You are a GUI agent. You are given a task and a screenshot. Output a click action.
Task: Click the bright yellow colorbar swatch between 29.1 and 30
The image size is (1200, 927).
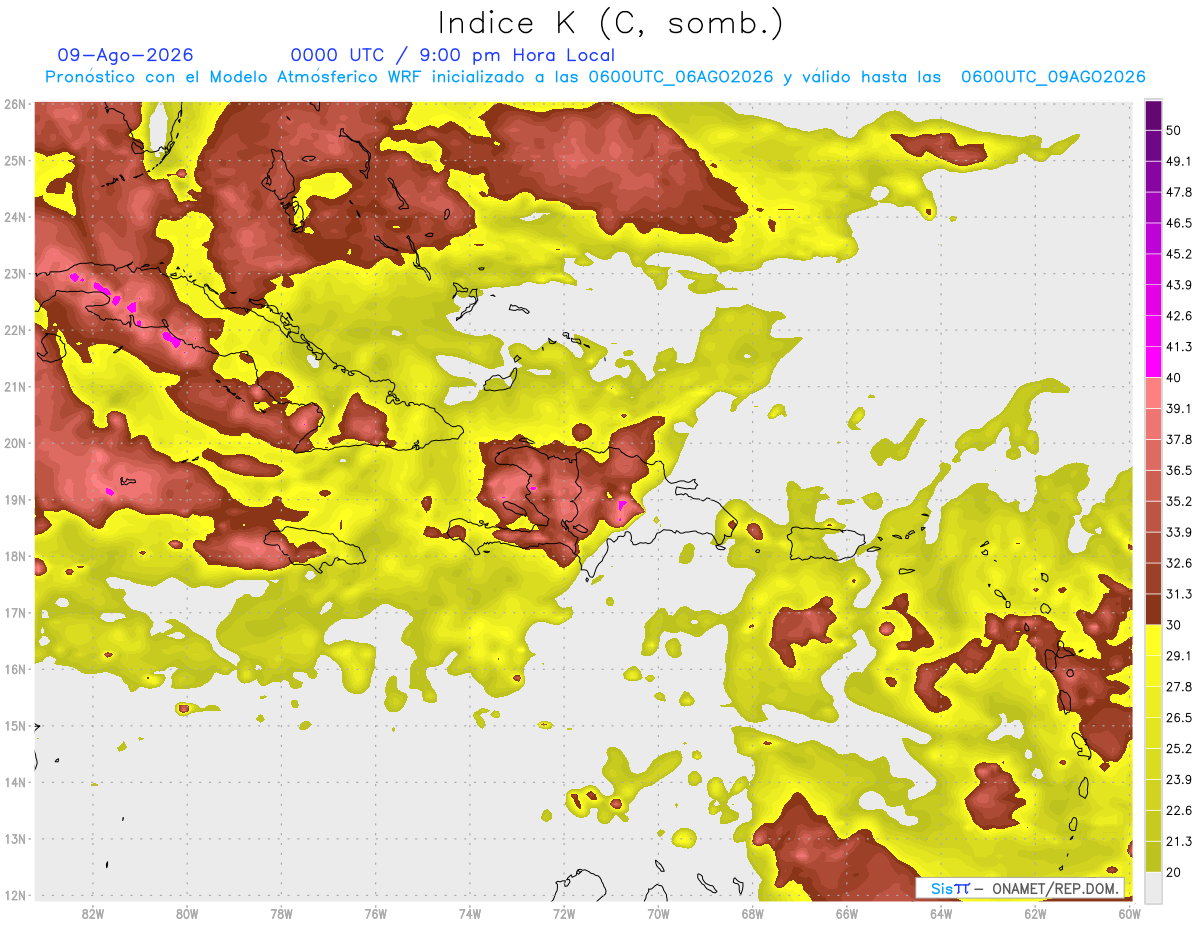[x=1153, y=640]
